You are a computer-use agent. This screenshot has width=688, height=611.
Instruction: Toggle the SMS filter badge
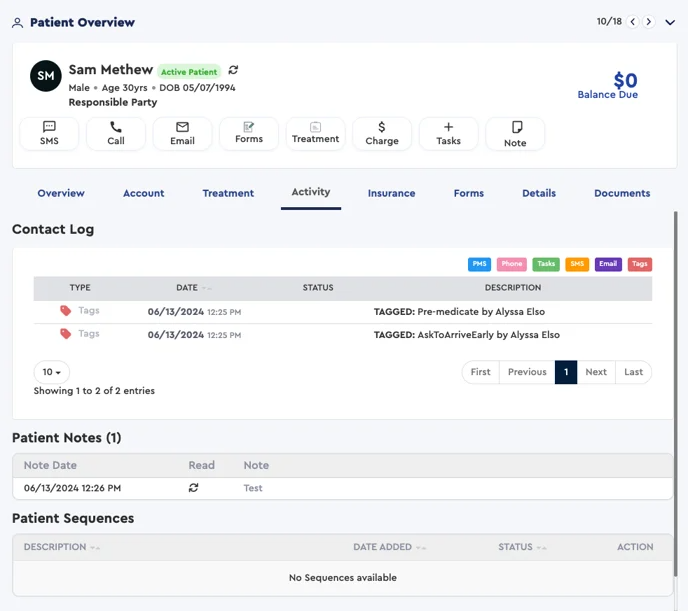coord(577,264)
